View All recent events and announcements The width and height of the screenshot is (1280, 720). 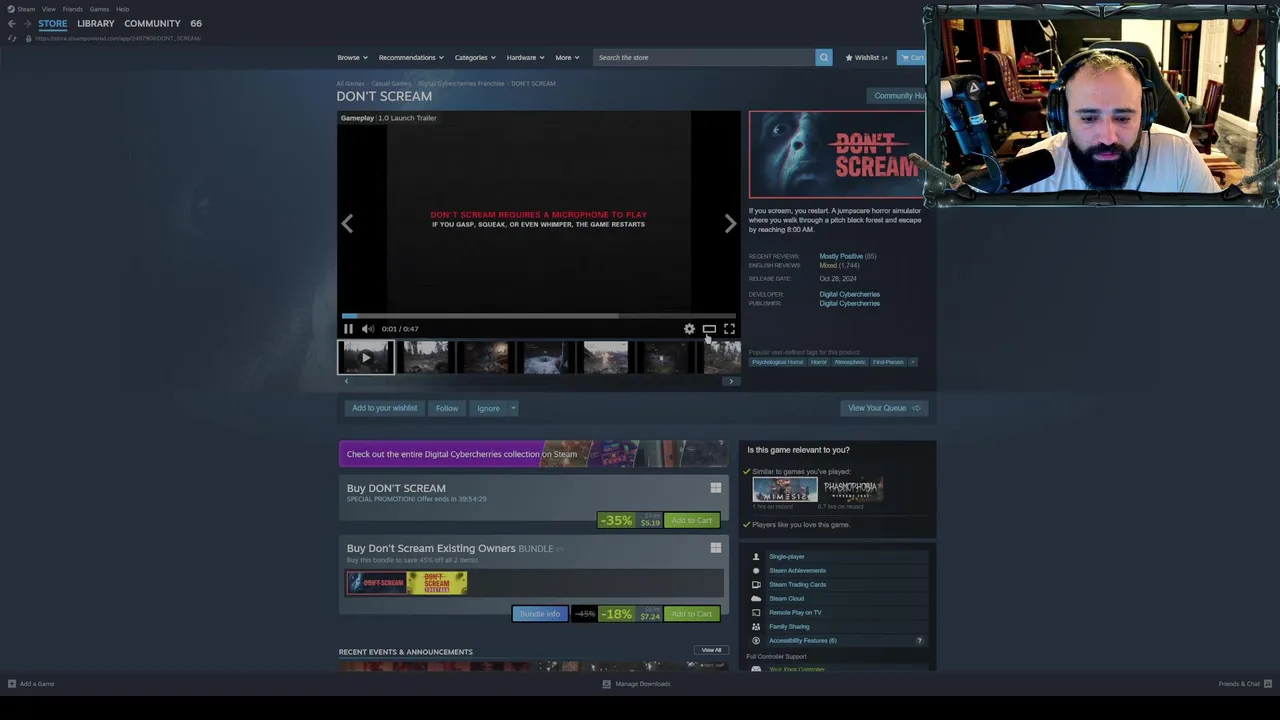click(x=711, y=650)
